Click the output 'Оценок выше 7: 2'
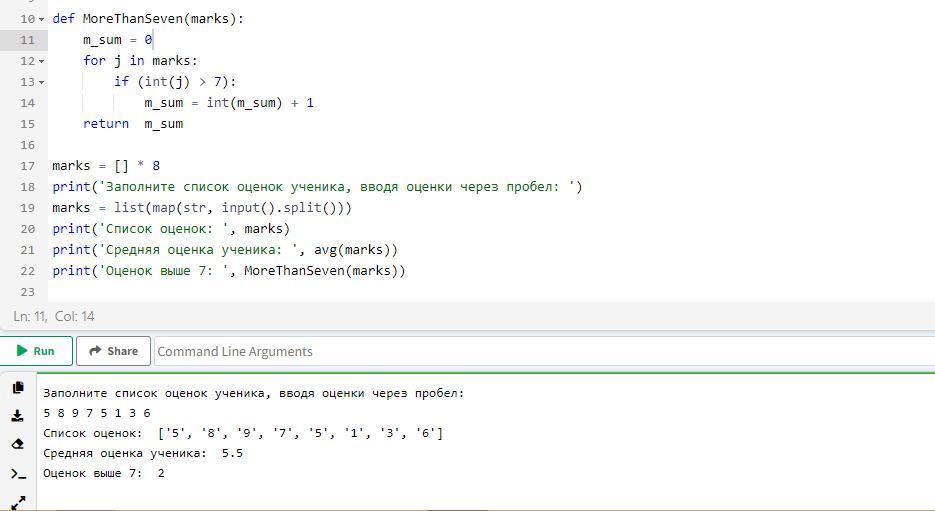The width and height of the screenshot is (935, 511). point(104,473)
